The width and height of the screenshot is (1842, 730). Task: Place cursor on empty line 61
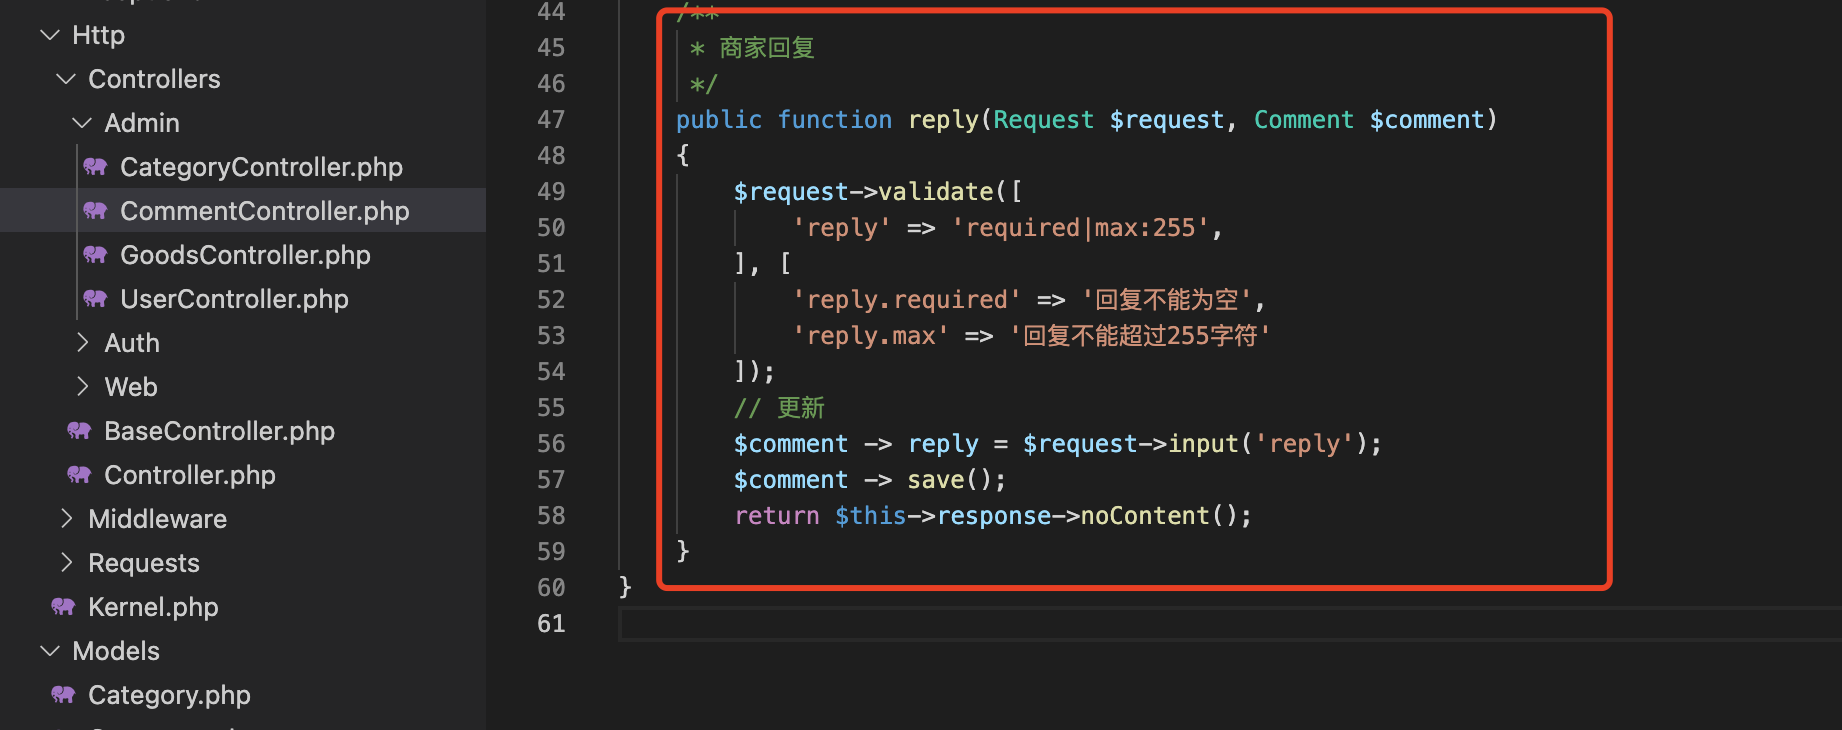pos(1230,625)
